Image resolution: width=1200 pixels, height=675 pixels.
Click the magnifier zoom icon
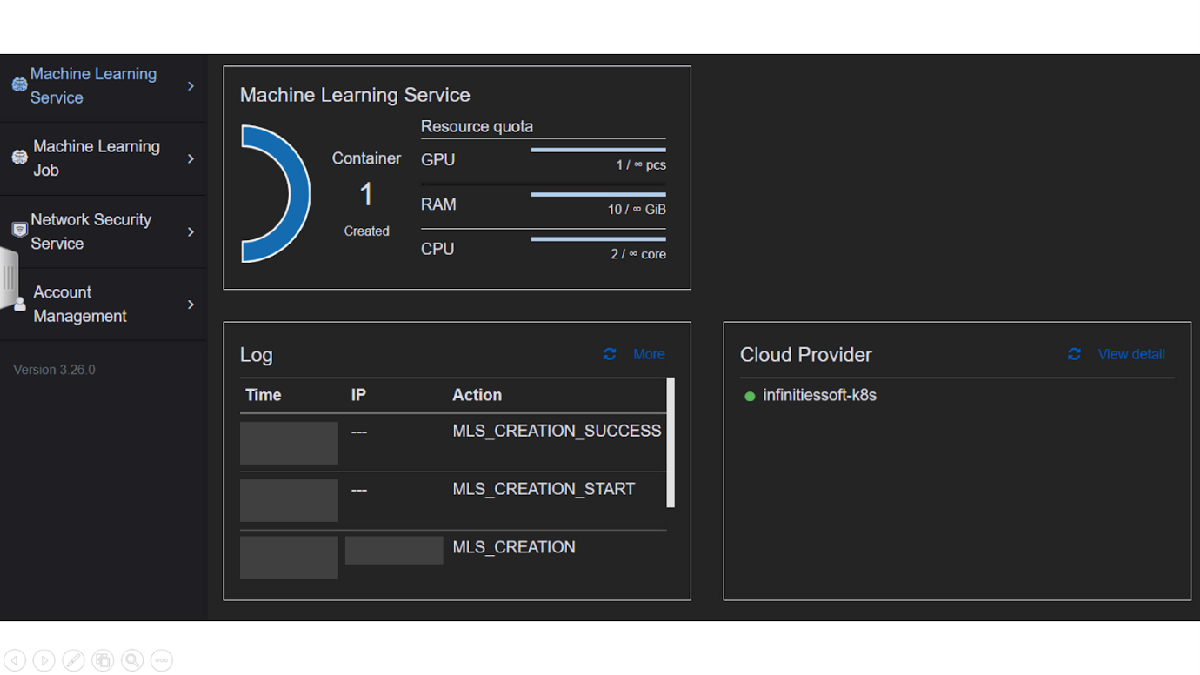(132, 660)
